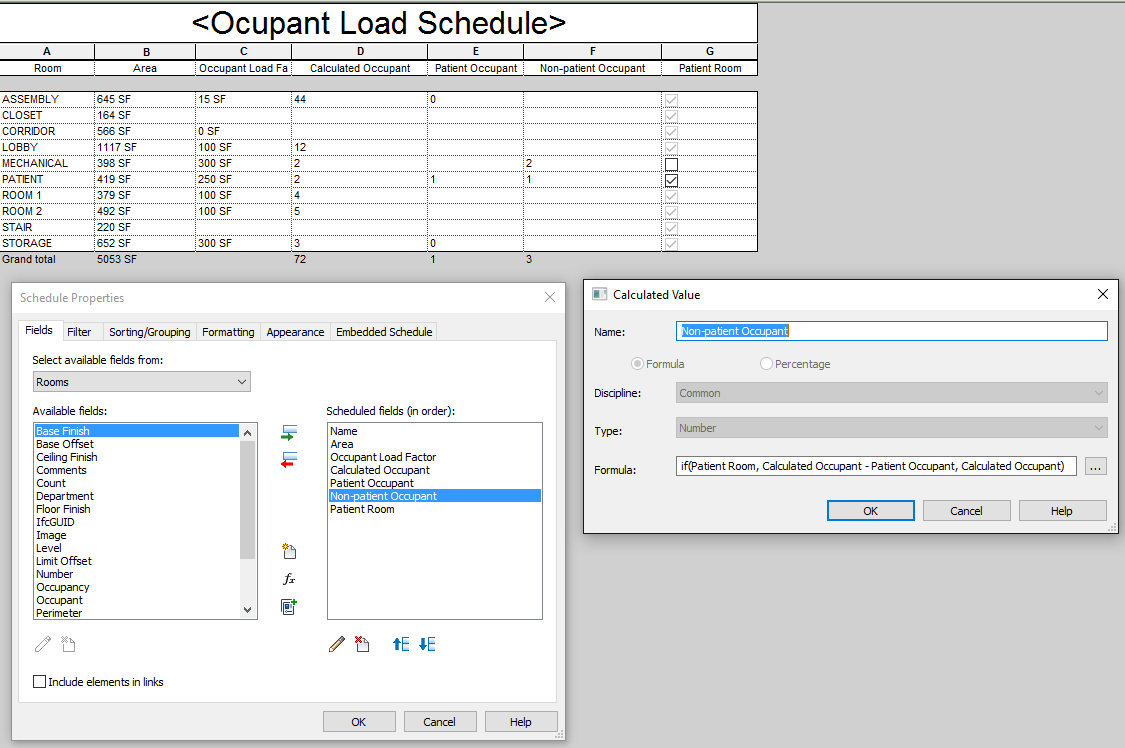
Task: Click the grayed delete icon under Available fields
Action: click(x=68, y=644)
